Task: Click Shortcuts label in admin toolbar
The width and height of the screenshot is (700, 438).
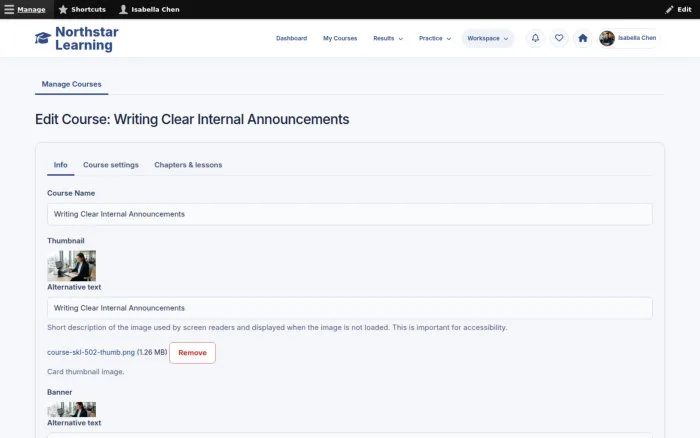Action: pos(88,9)
